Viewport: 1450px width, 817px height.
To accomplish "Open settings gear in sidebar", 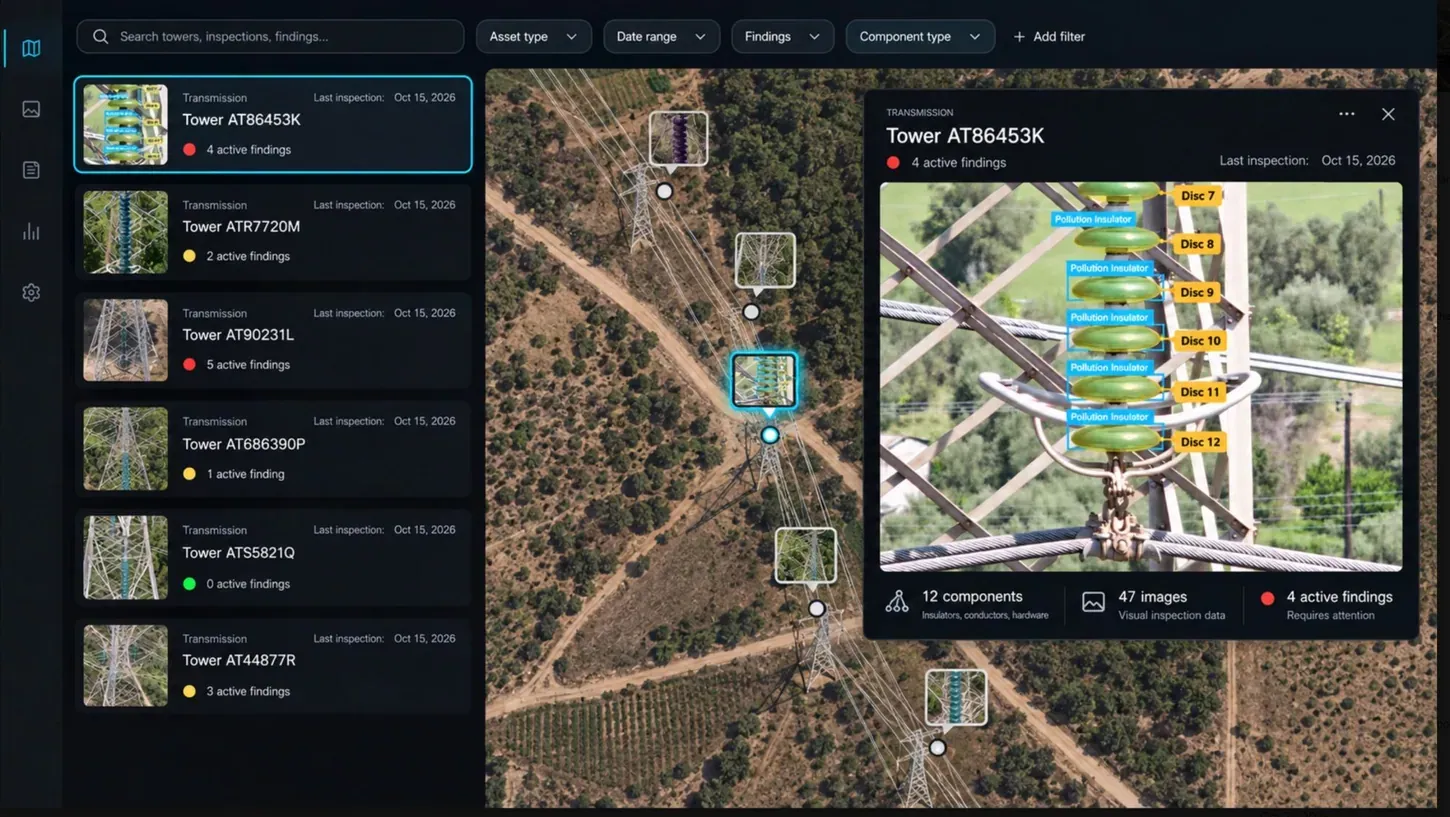I will click(x=31, y=293).
